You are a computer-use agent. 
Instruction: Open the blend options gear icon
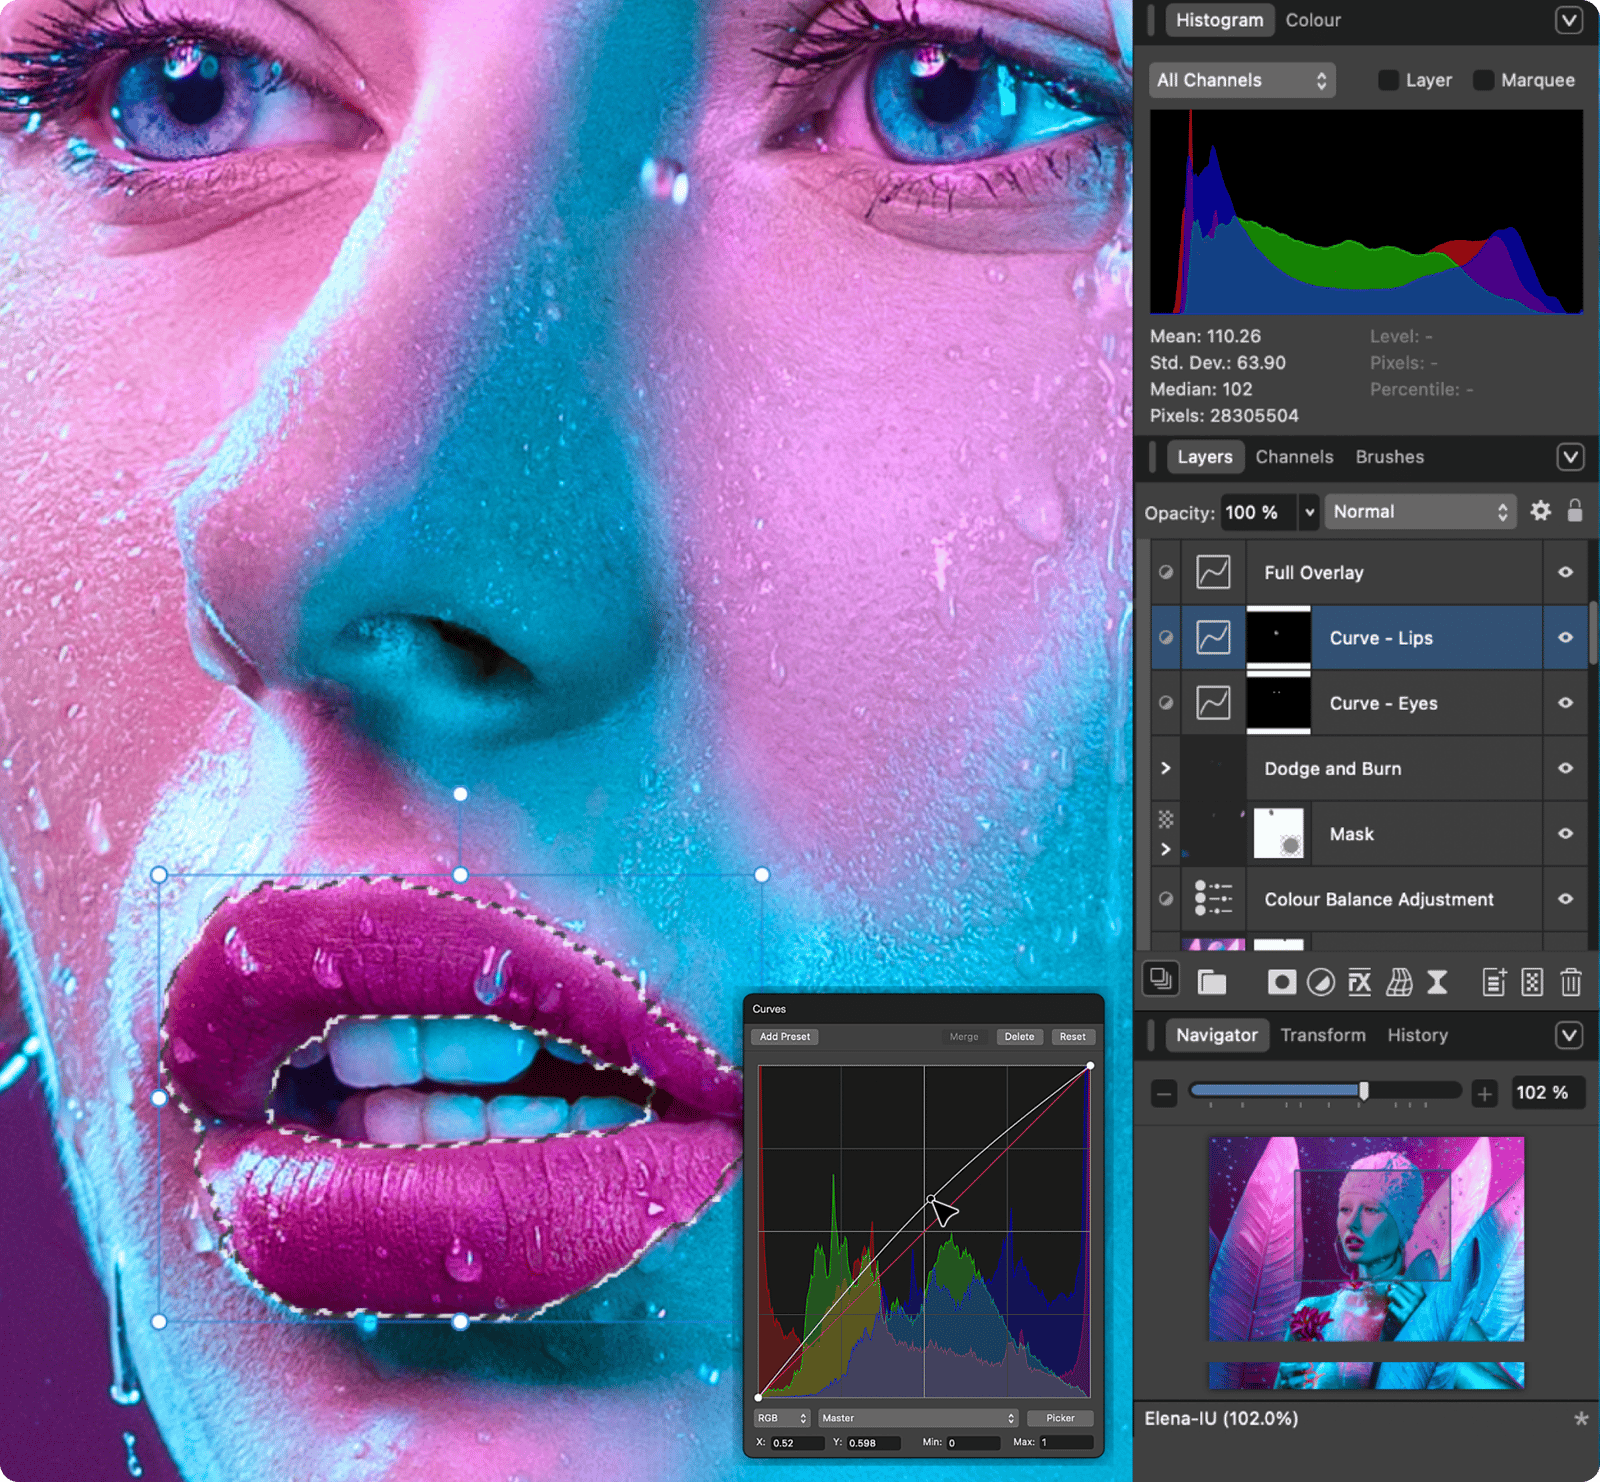[x=1540, y=511]
